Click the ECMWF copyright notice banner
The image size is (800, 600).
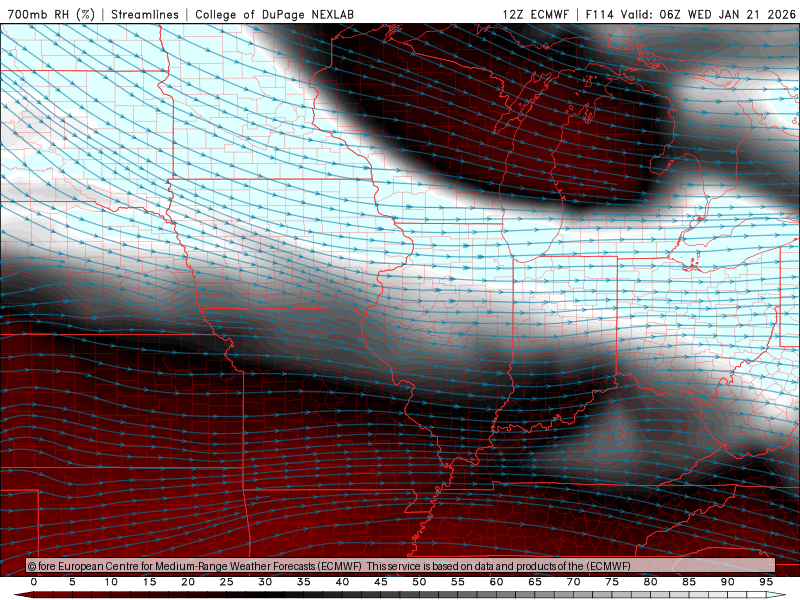point(400,566)
